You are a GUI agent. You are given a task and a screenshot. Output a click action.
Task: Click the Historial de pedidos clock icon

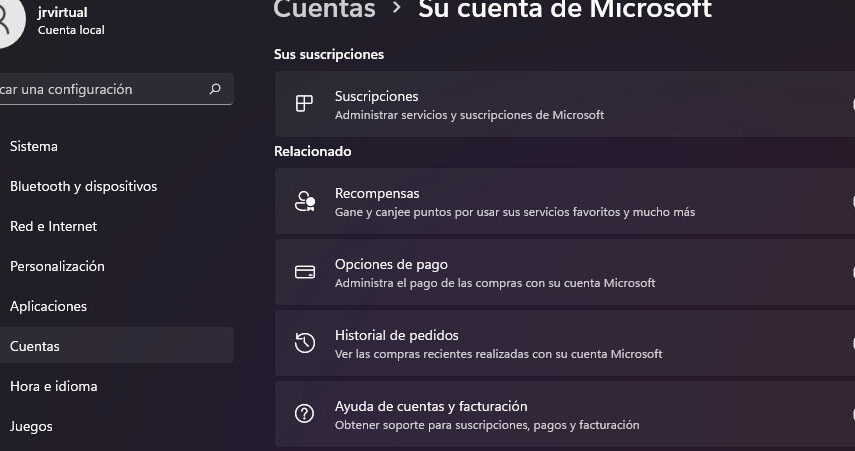(305, 343)
